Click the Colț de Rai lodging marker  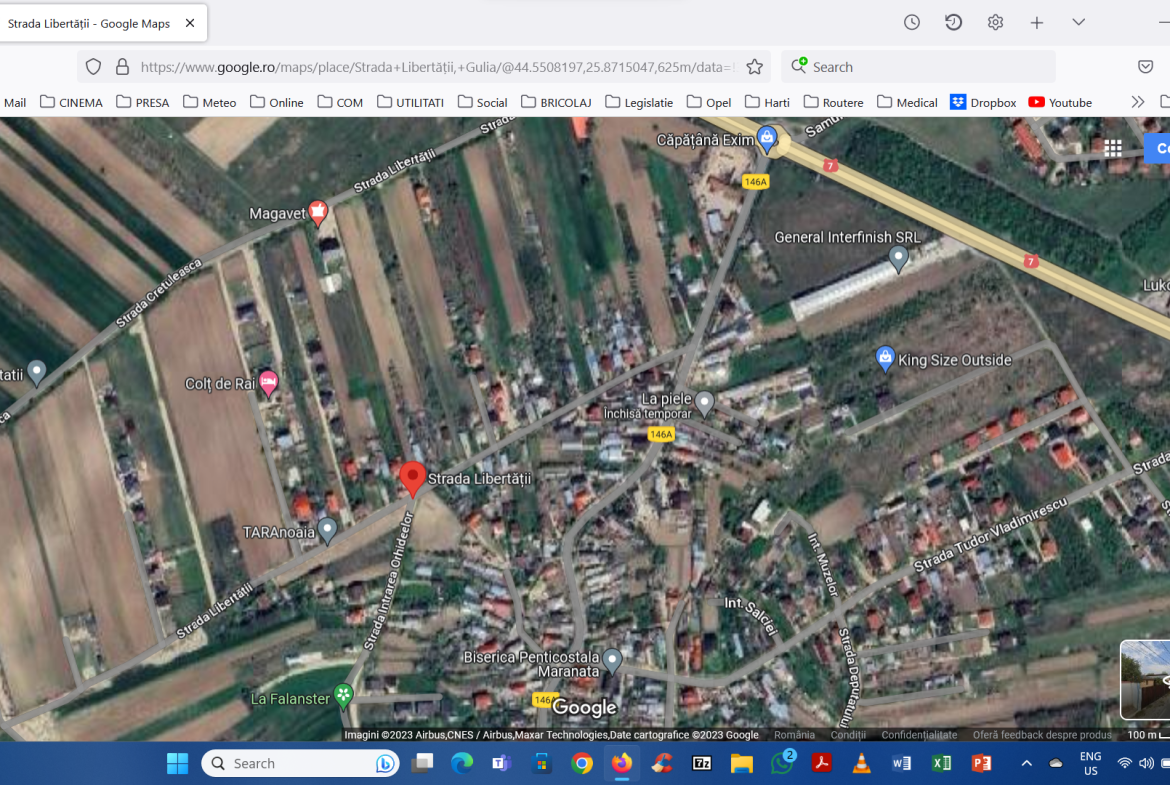point(268,381)
